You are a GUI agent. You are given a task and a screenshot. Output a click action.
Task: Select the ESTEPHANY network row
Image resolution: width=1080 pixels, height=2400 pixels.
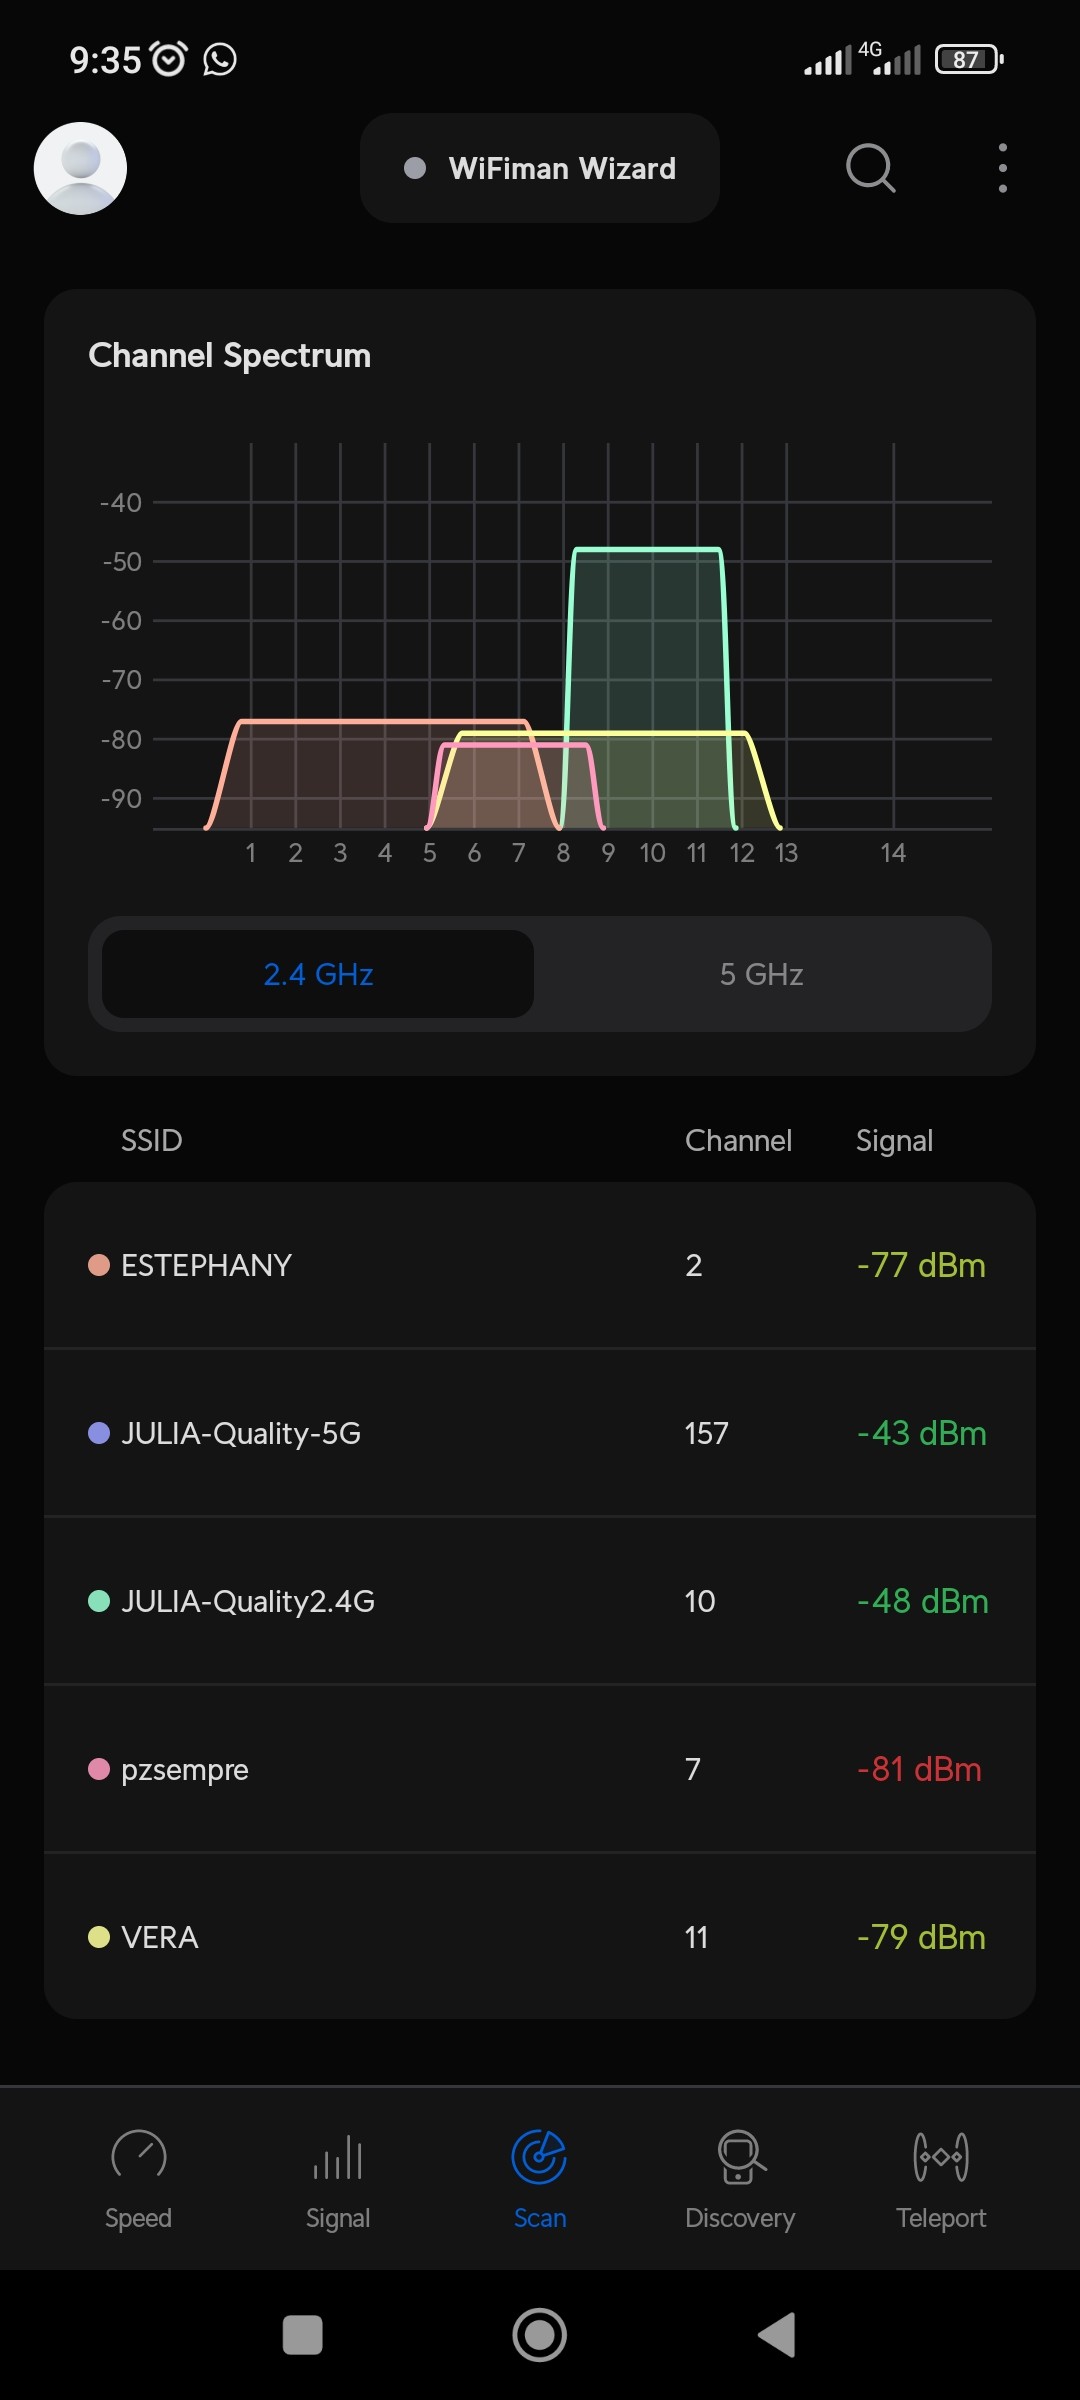pos(540,1265)
